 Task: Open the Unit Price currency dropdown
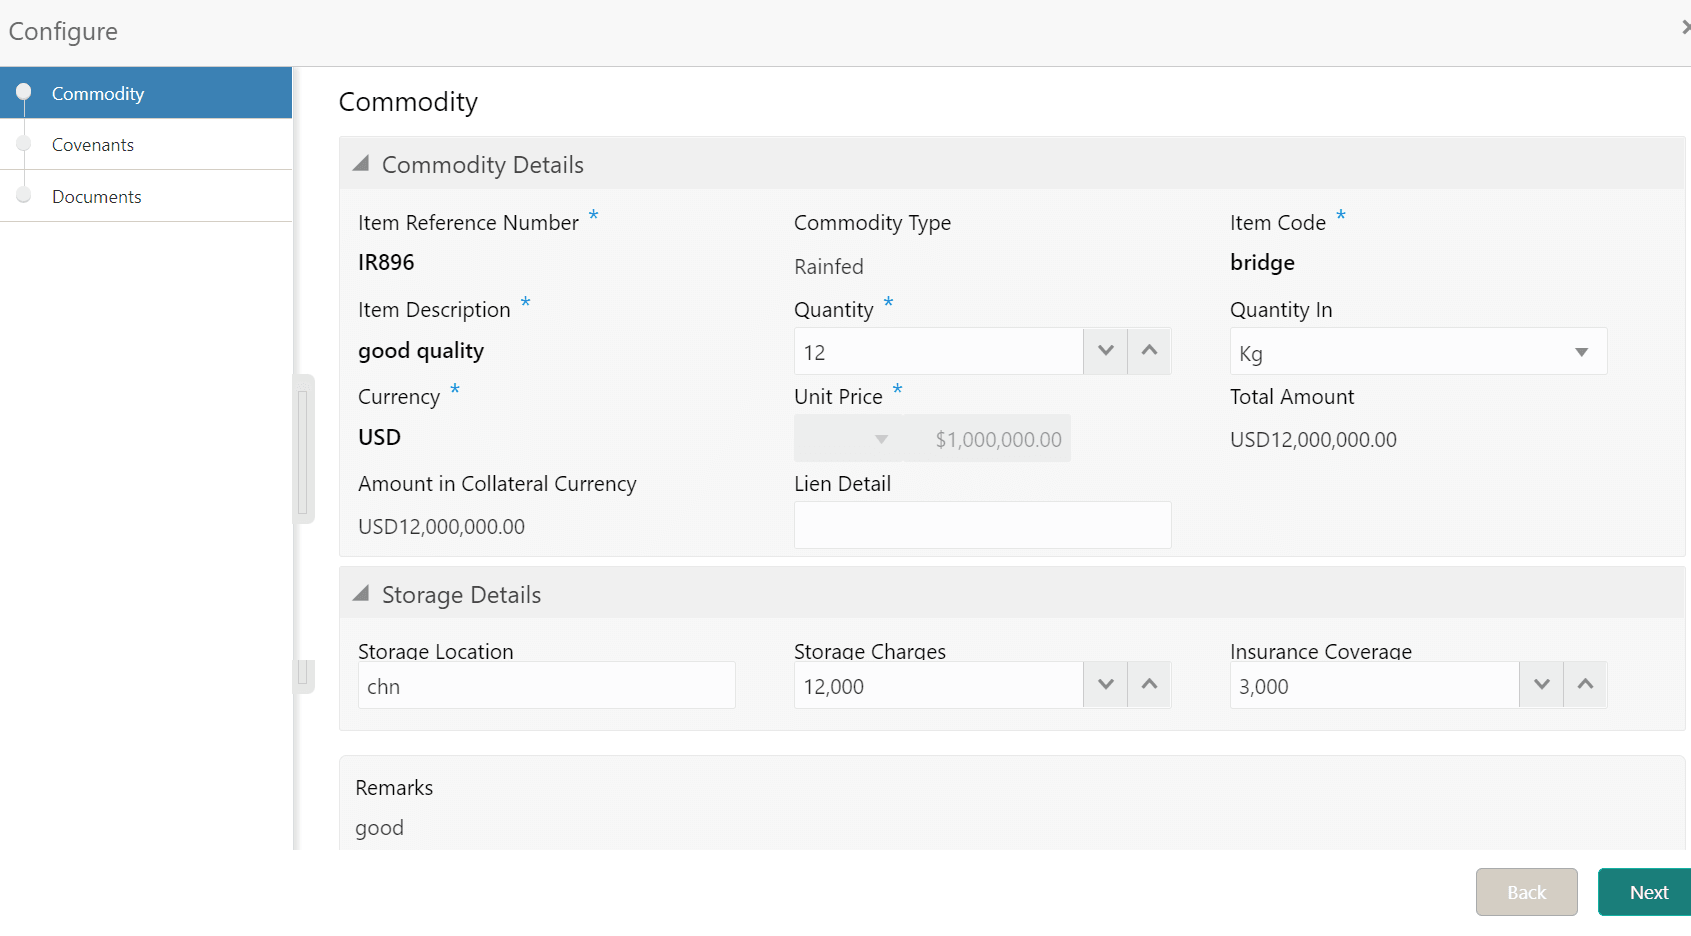pos(880,438)
